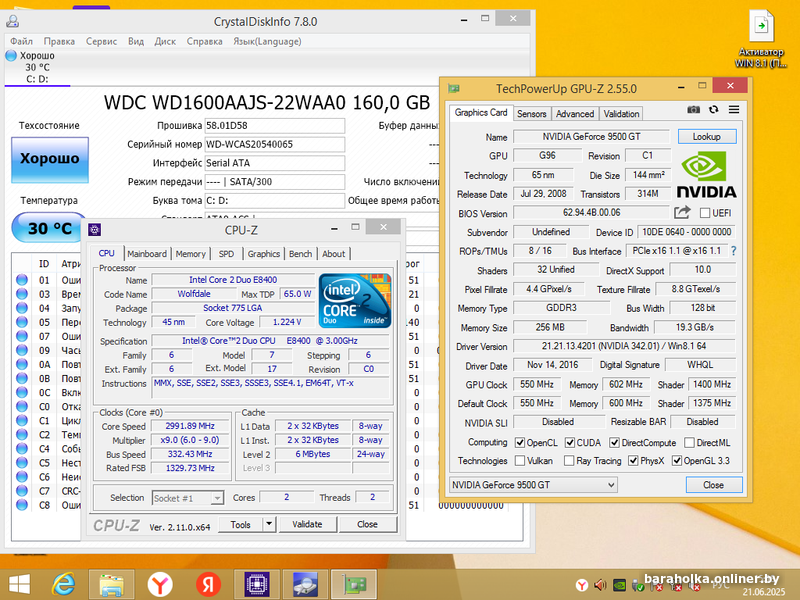Open Сервис menu in CrystalDiskInfo
This screenshot has height=600, width=800.
[102, 41]
